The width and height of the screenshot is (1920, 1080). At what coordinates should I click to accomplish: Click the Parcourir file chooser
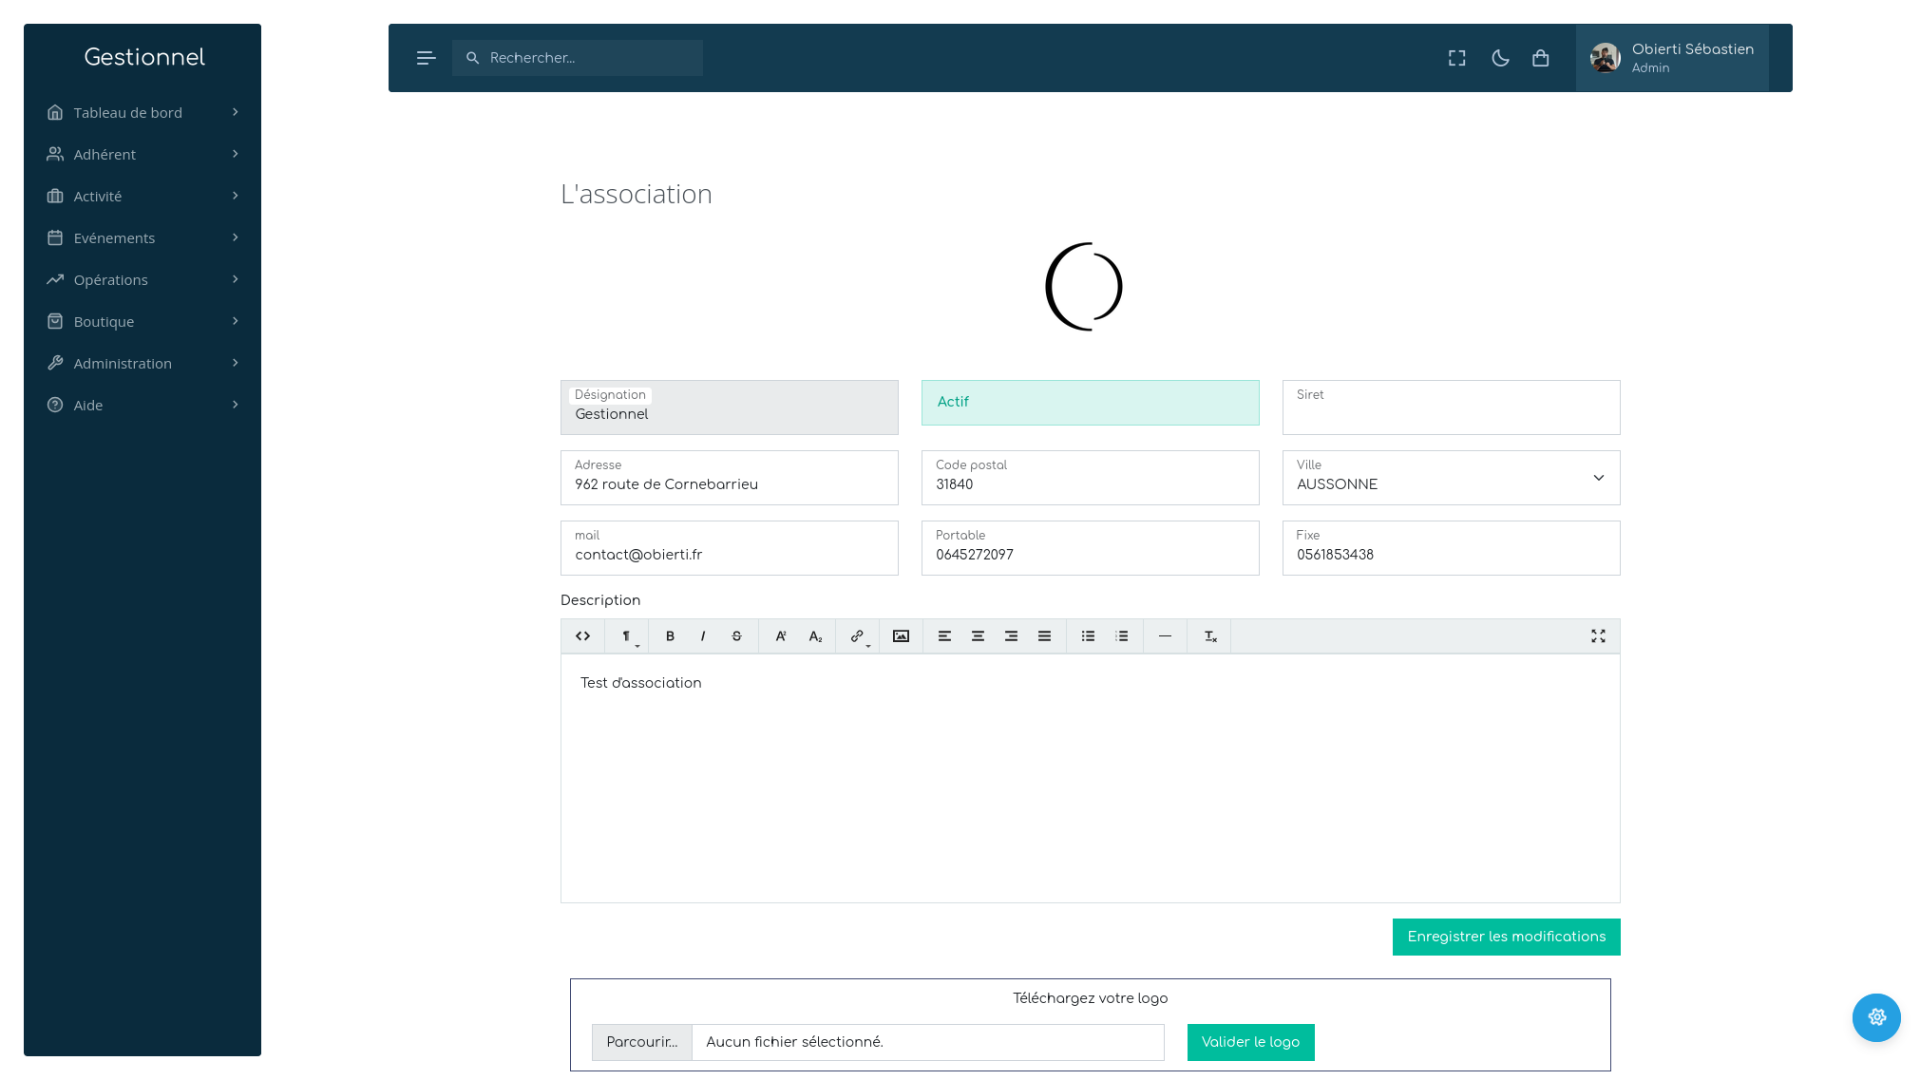642,1042
